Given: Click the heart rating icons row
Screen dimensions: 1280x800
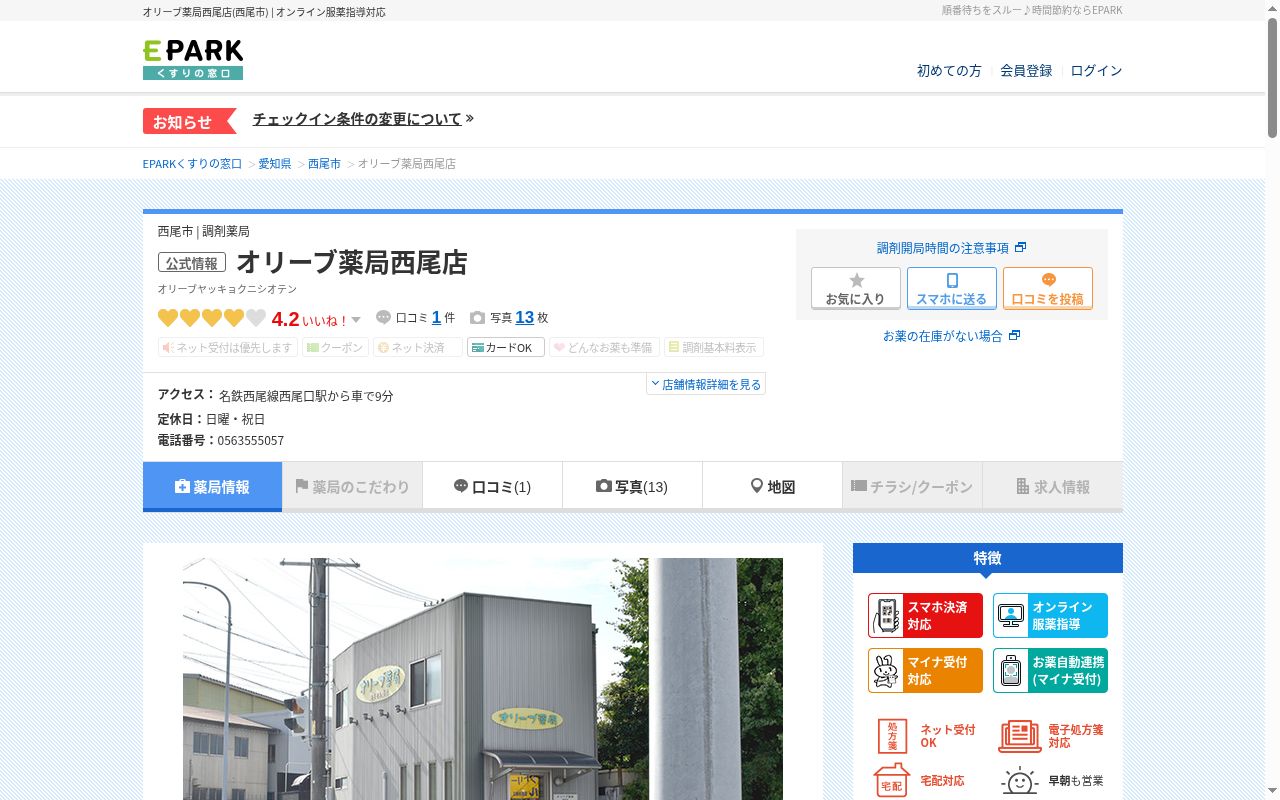Looking at the screenshot, I should tap(212, 318).
